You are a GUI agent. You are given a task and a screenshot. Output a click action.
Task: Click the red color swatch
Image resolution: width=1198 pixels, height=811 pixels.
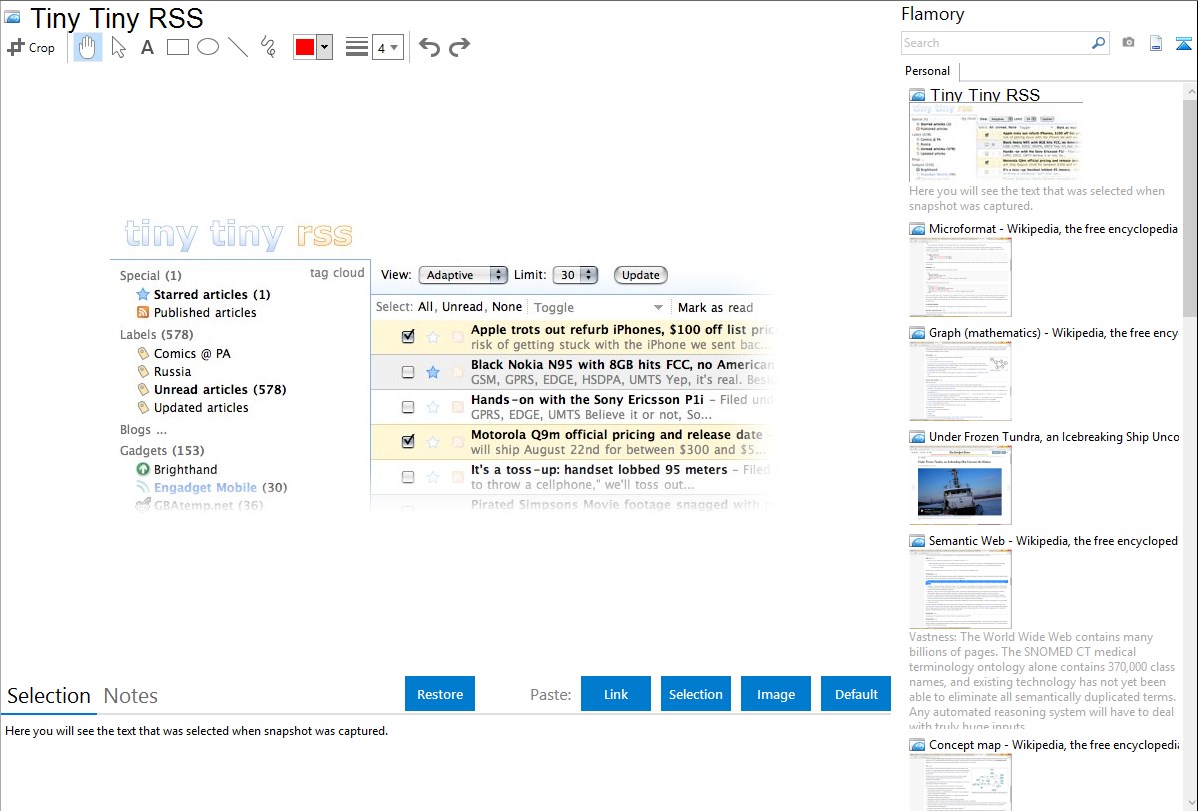pyautogui.click(x=305, y=47)
